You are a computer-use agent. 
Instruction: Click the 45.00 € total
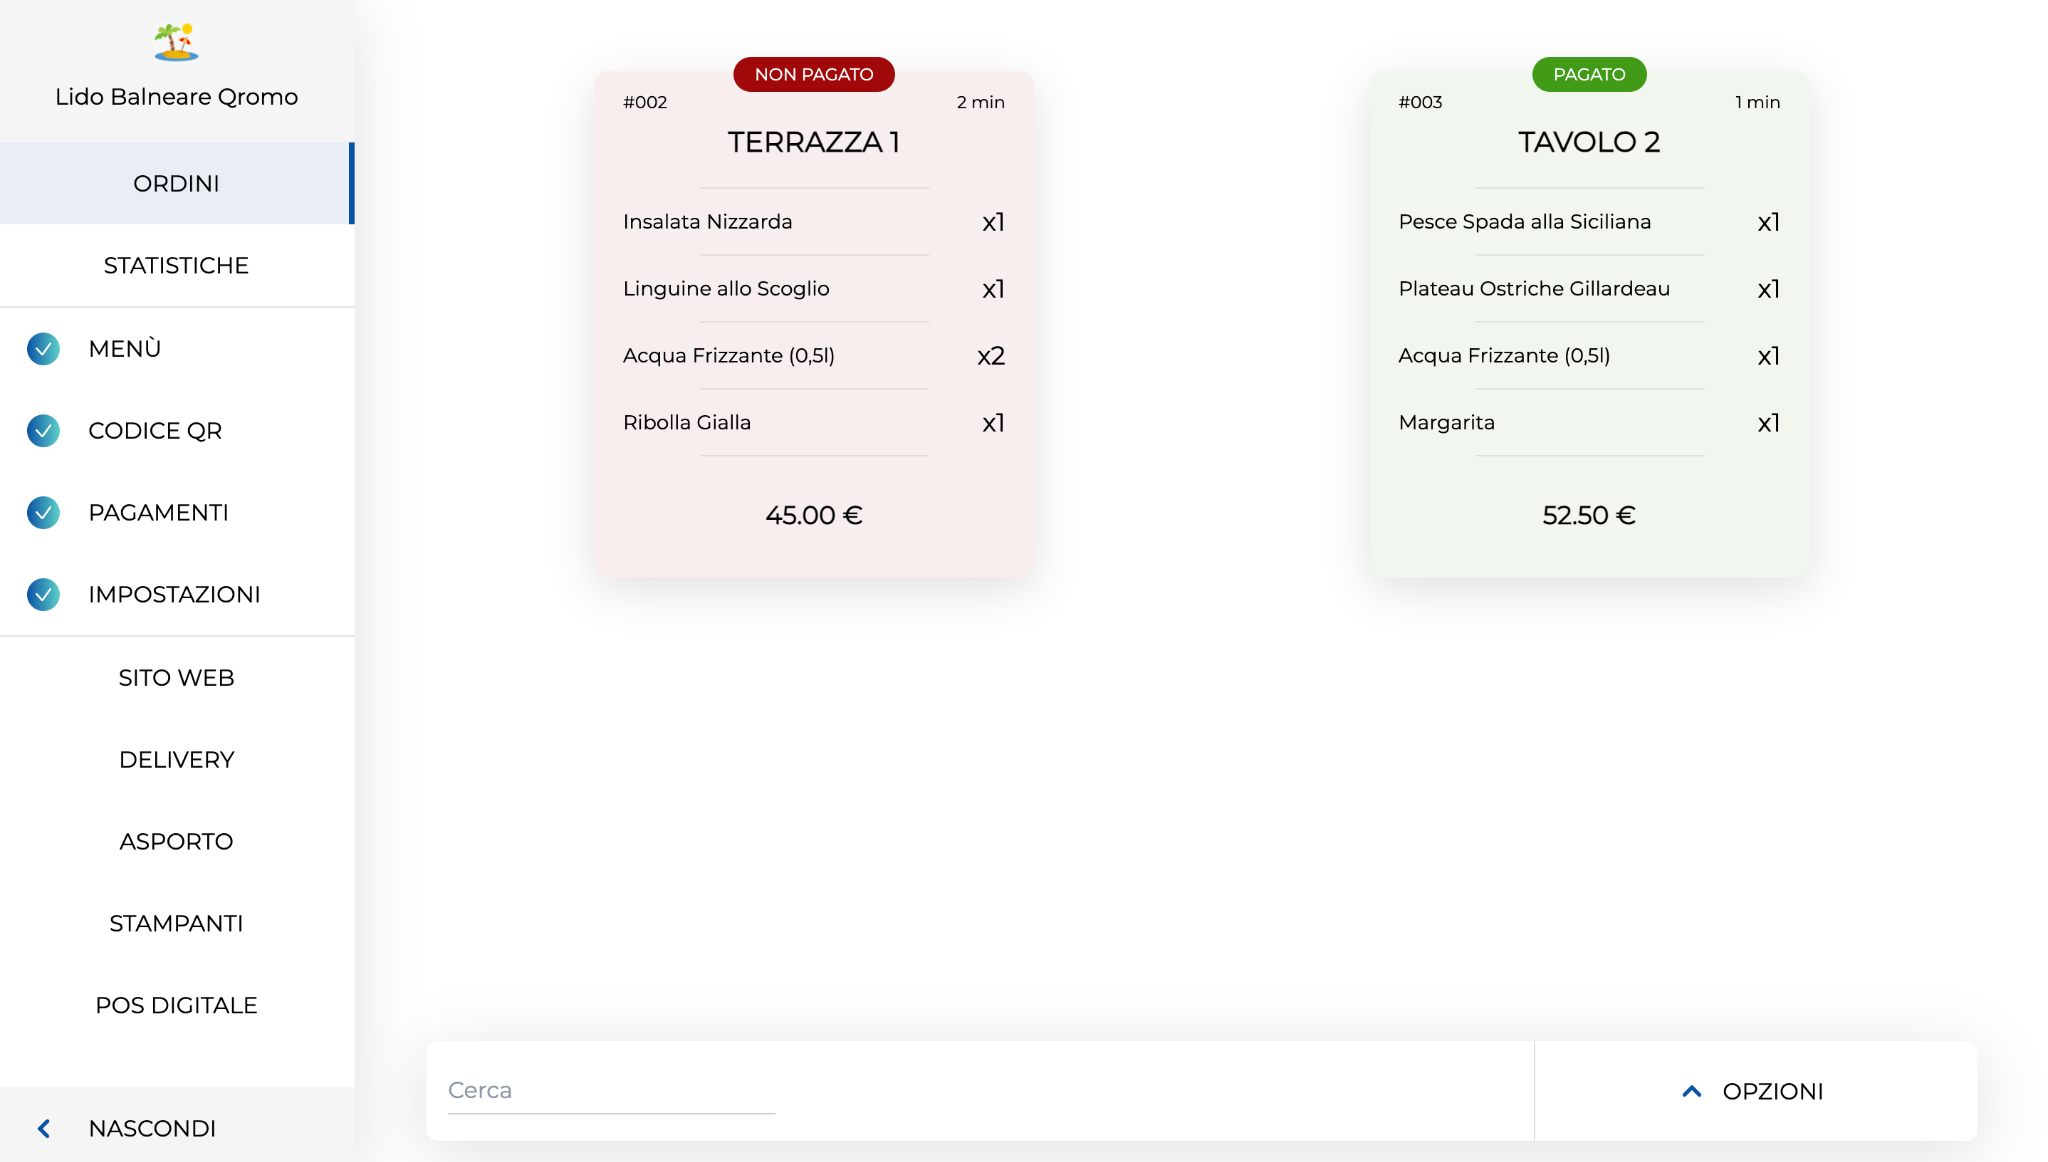(813, 515)
